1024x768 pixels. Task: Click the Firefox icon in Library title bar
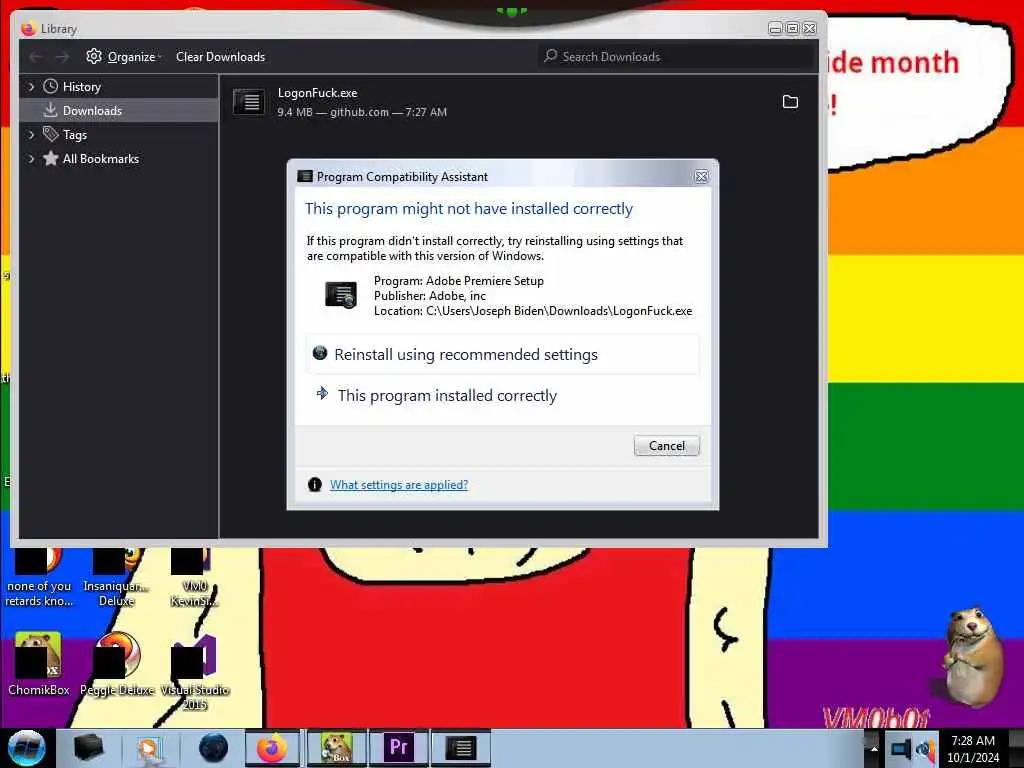[27, 28]
